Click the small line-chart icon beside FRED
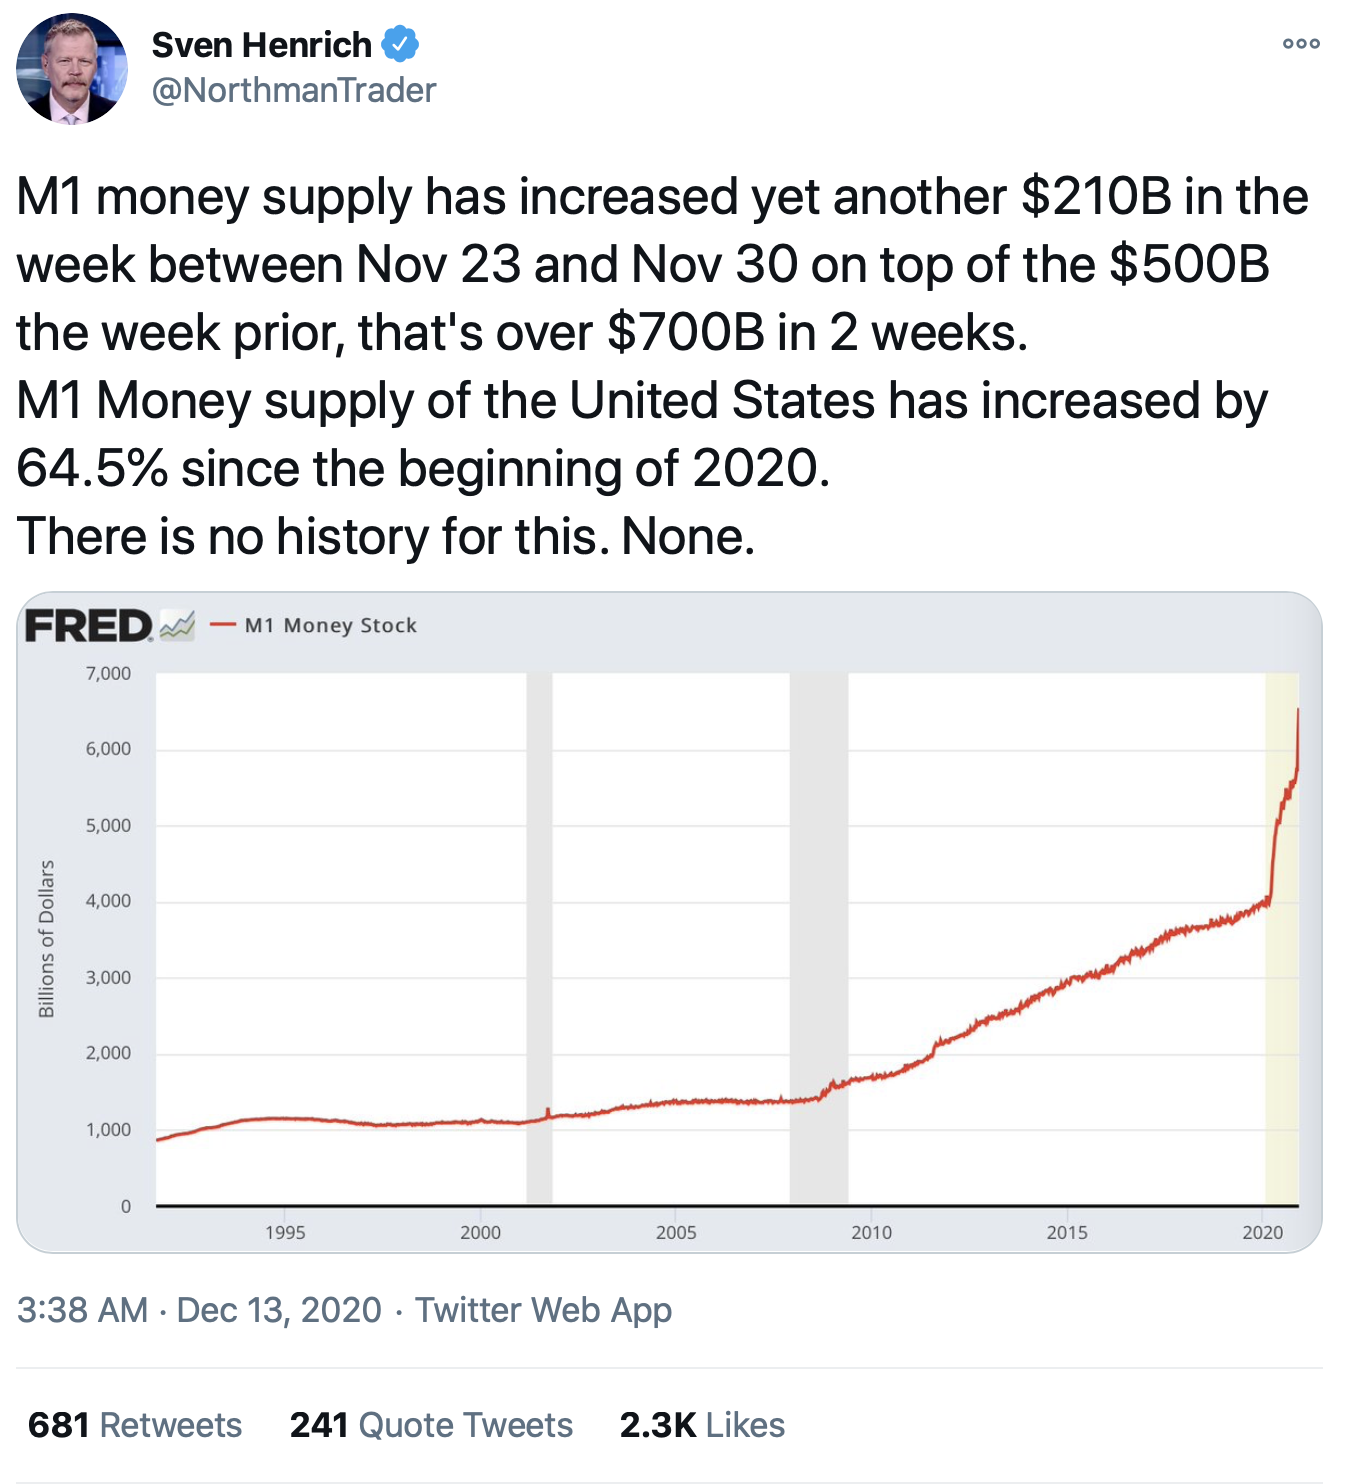Image resolution: width=1348 pixels, height=1484 pixels. pyautogui.click(x=177, y=626)
